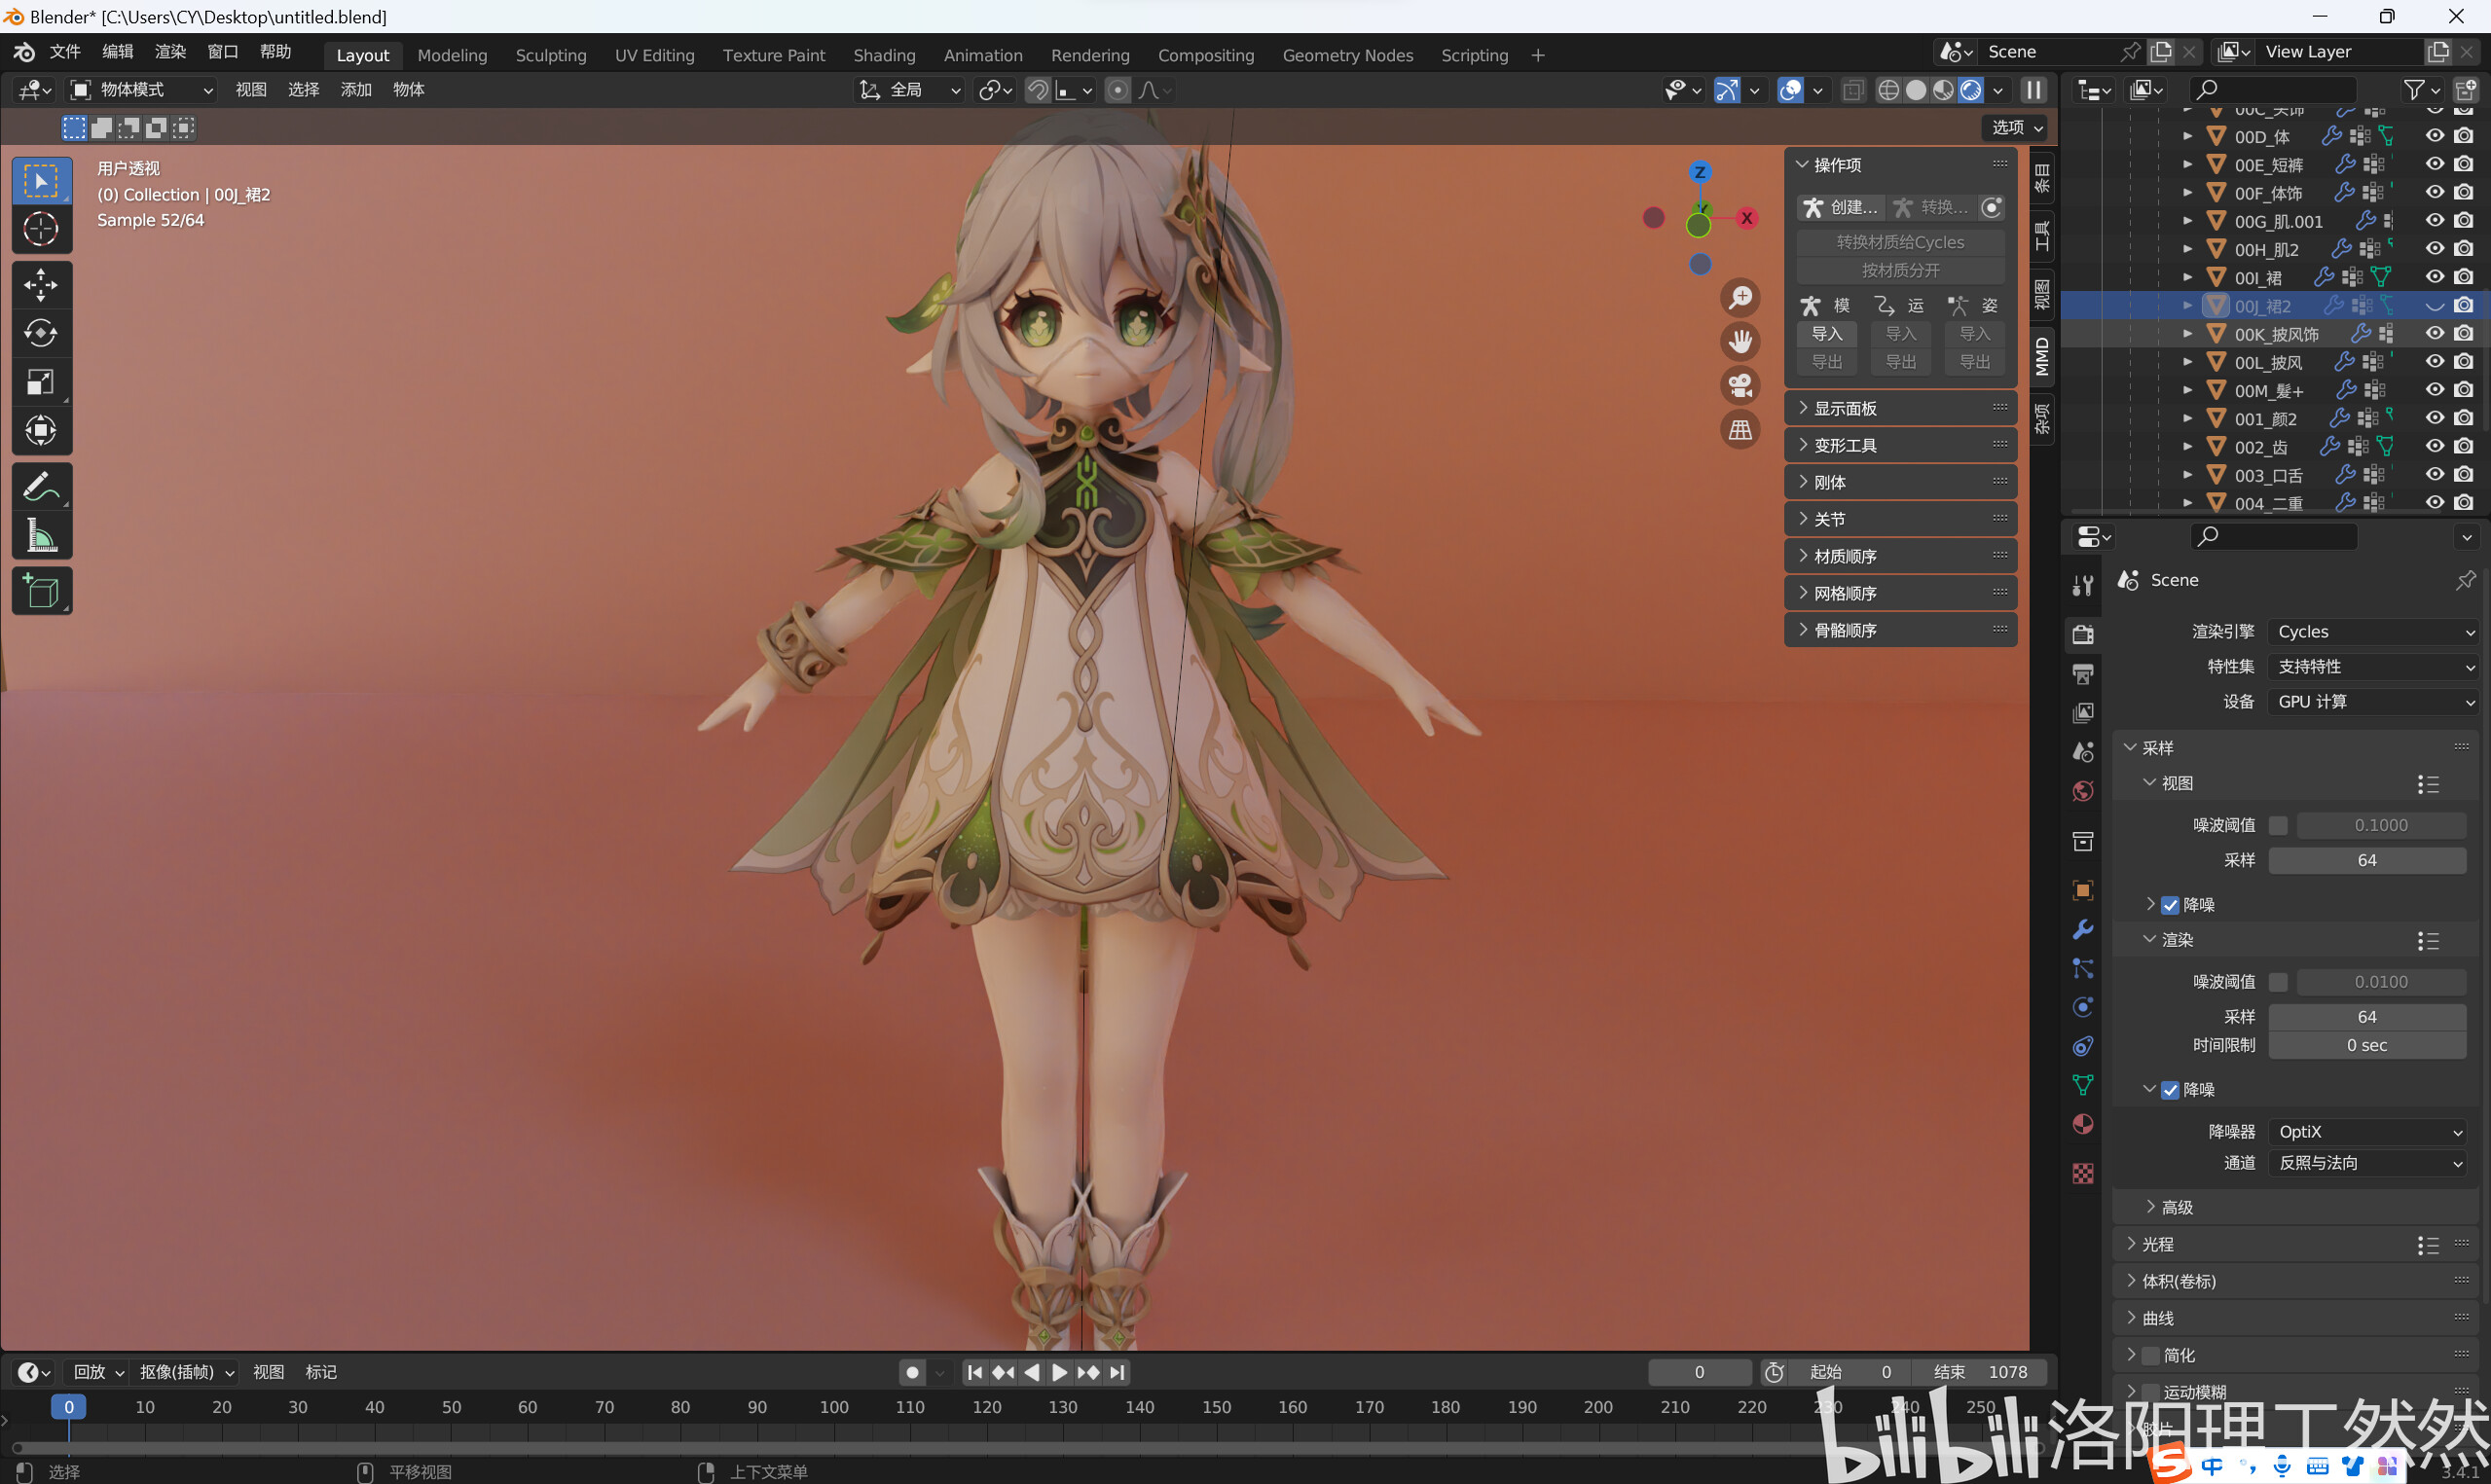Open the Render properties tab icon
Viewport: 2491px width, 1484px height.
2083,634
